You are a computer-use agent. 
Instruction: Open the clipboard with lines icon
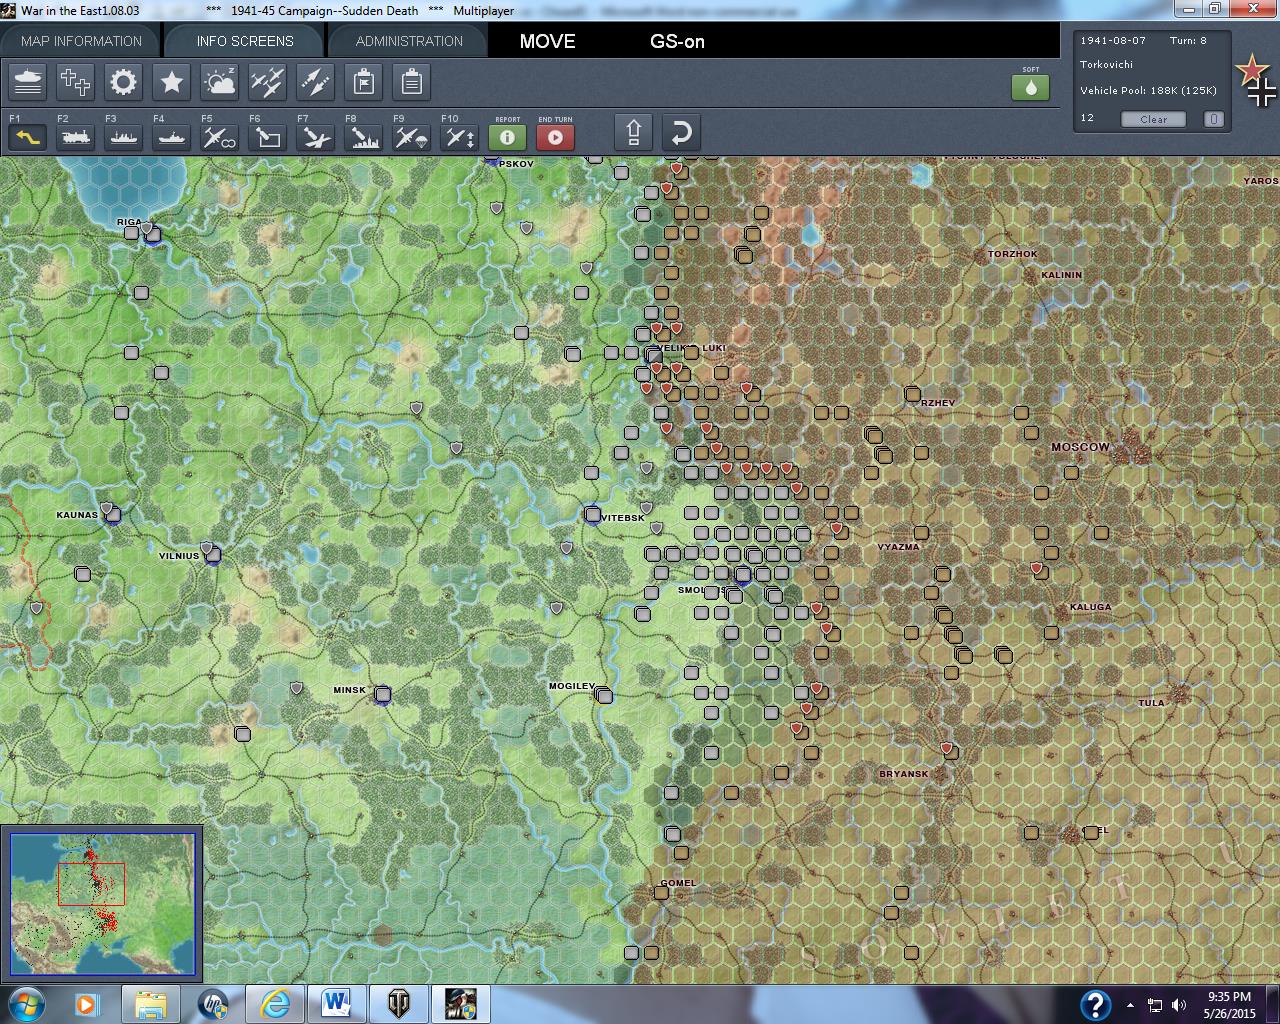[x=412, y=82]
